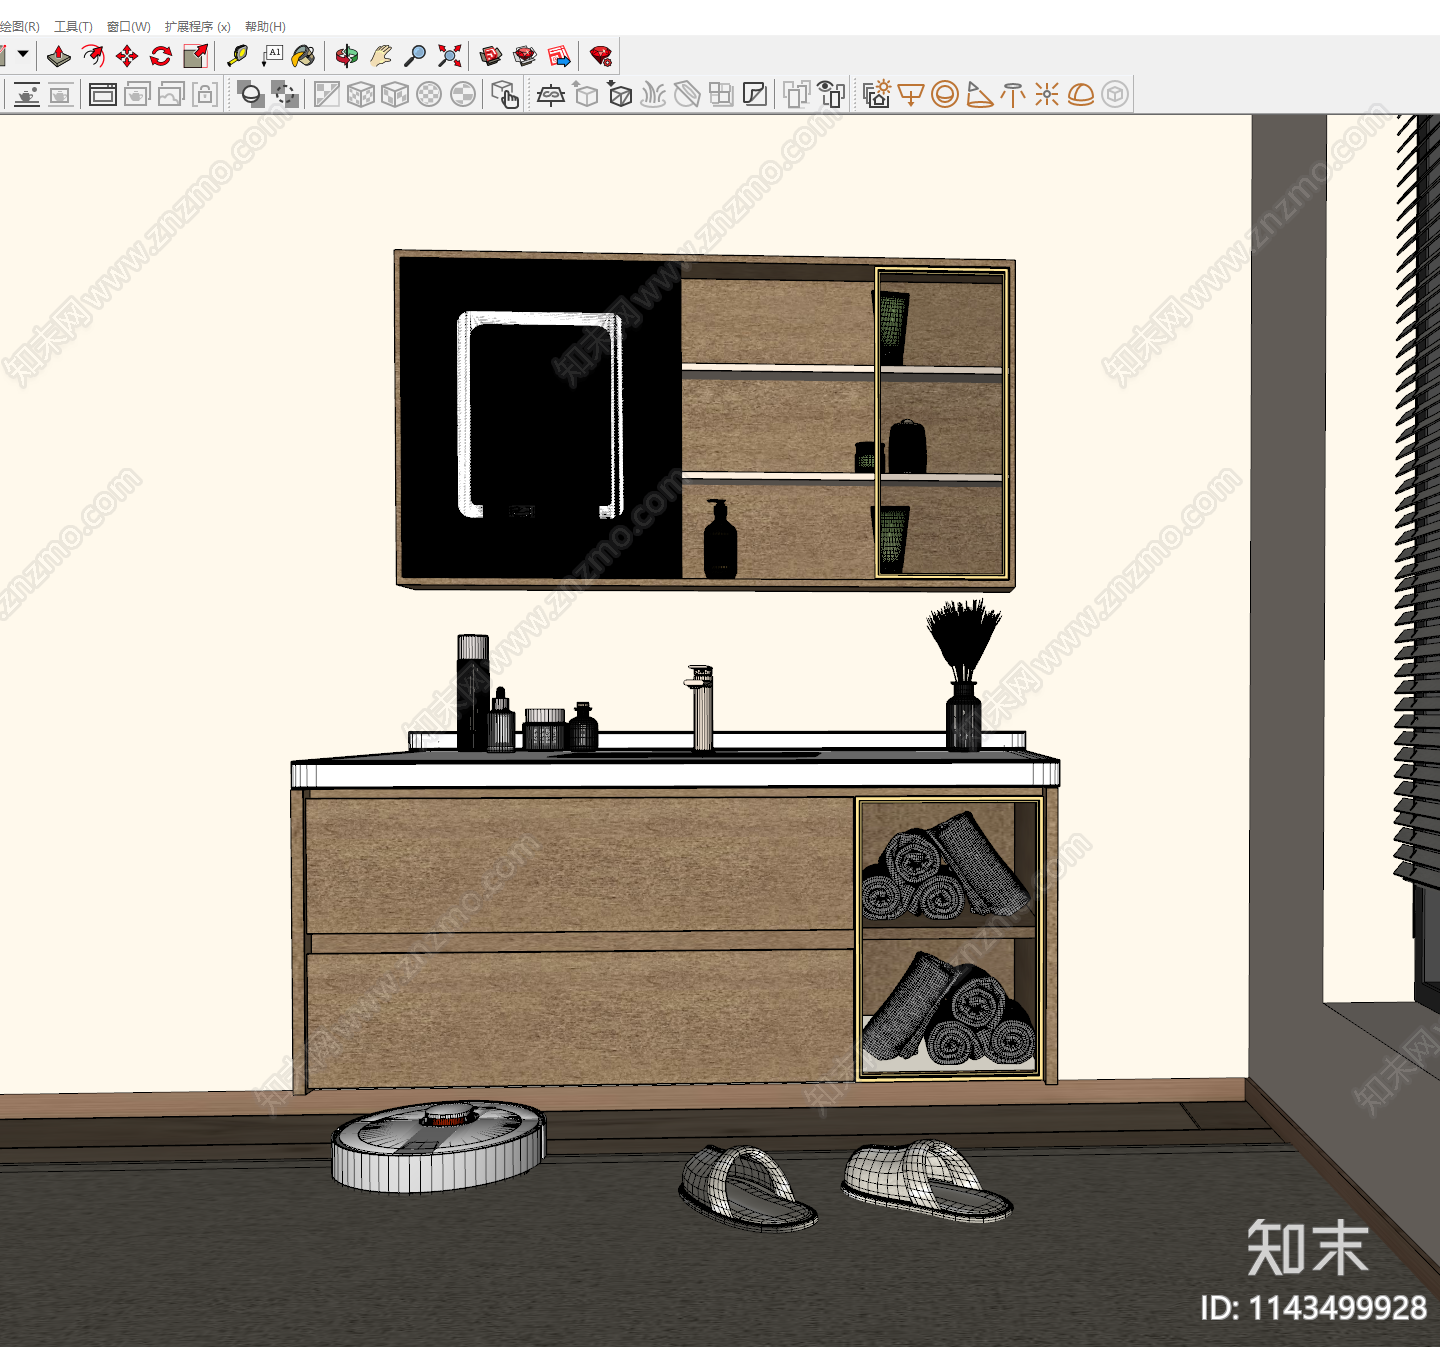The width and height of the screenshot is (1440, 1347).
Task: Select the Rotate tool
Action: pyautogui.click(x=161, y=56)
